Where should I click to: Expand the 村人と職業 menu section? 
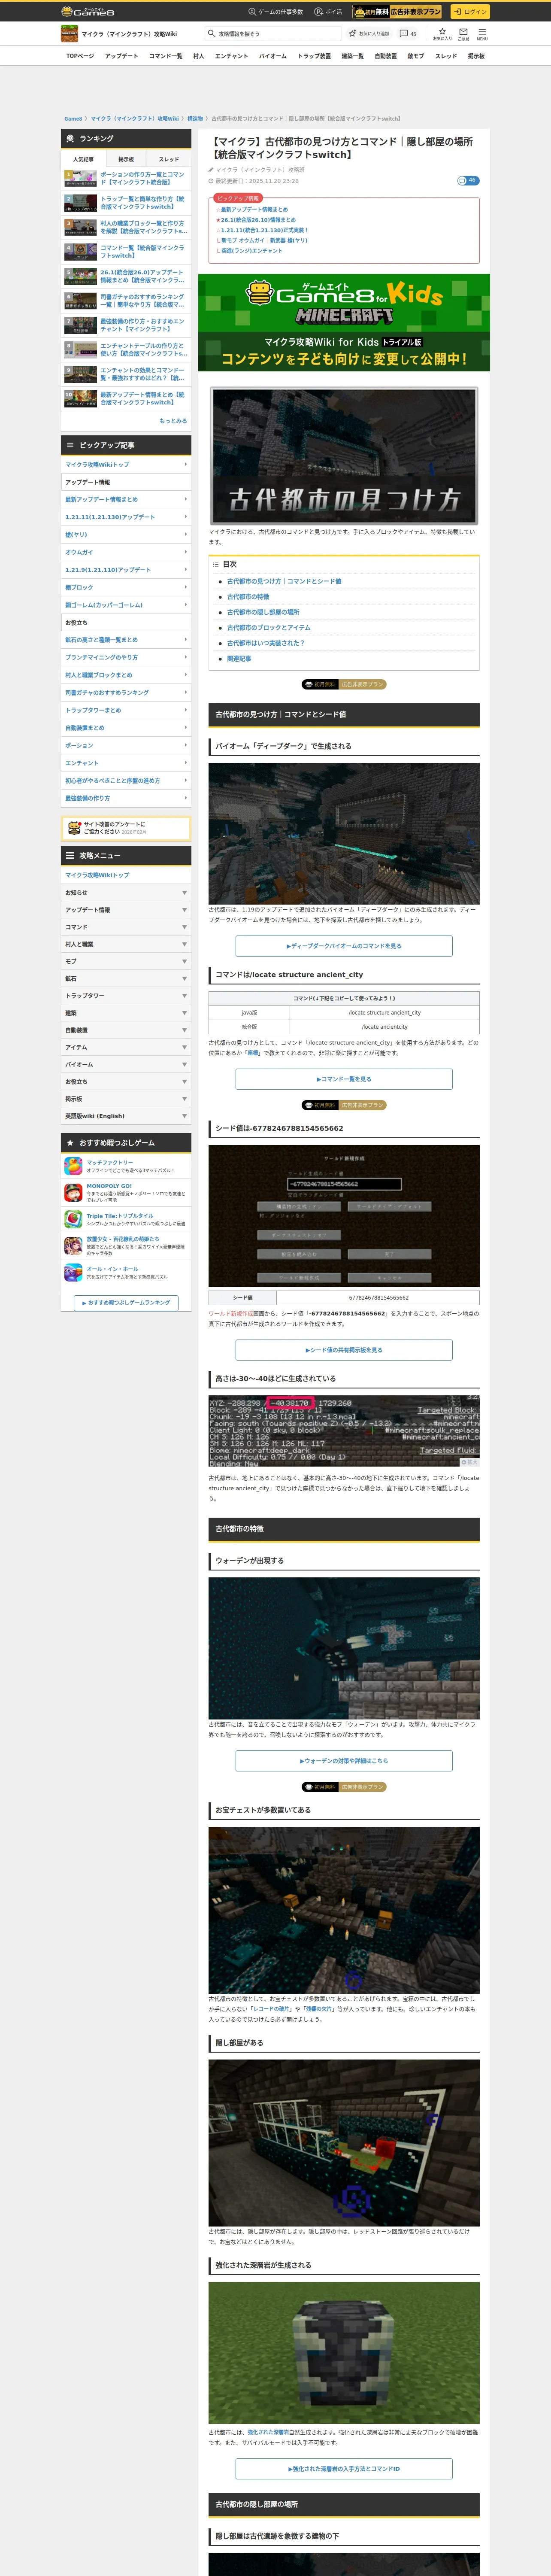coord(126,944)
